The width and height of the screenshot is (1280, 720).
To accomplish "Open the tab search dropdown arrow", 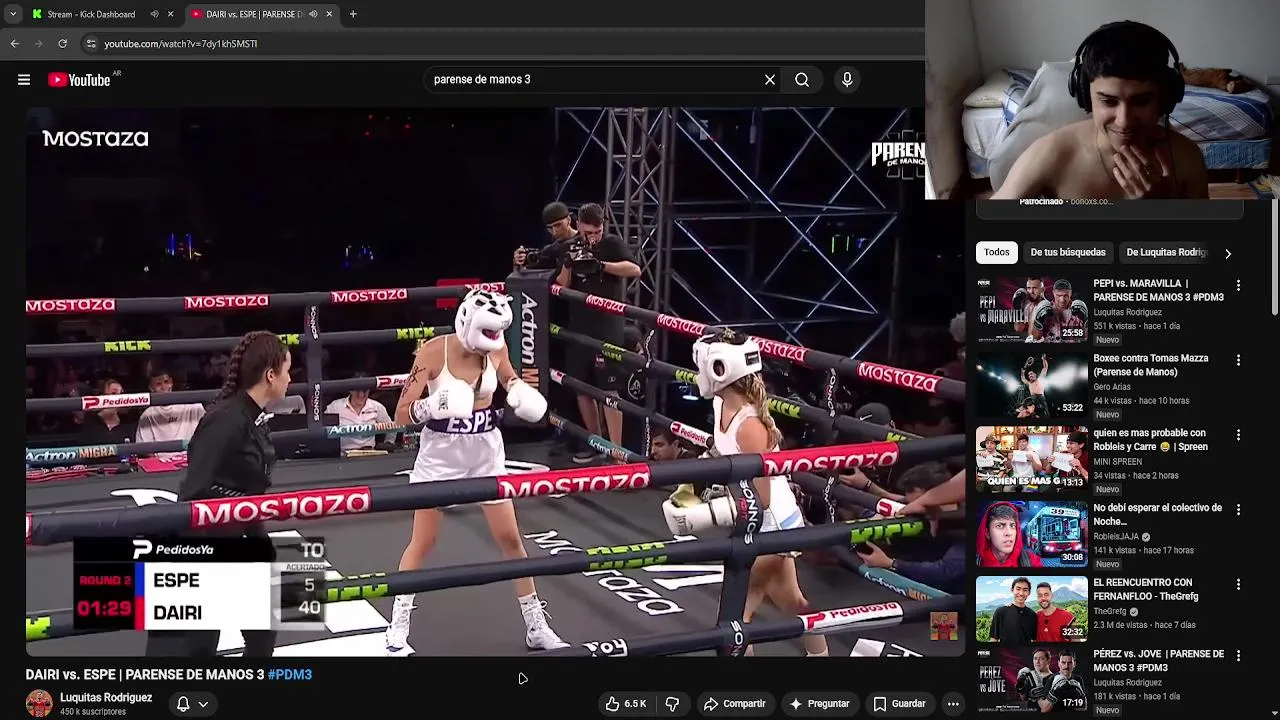I will 12,14.
